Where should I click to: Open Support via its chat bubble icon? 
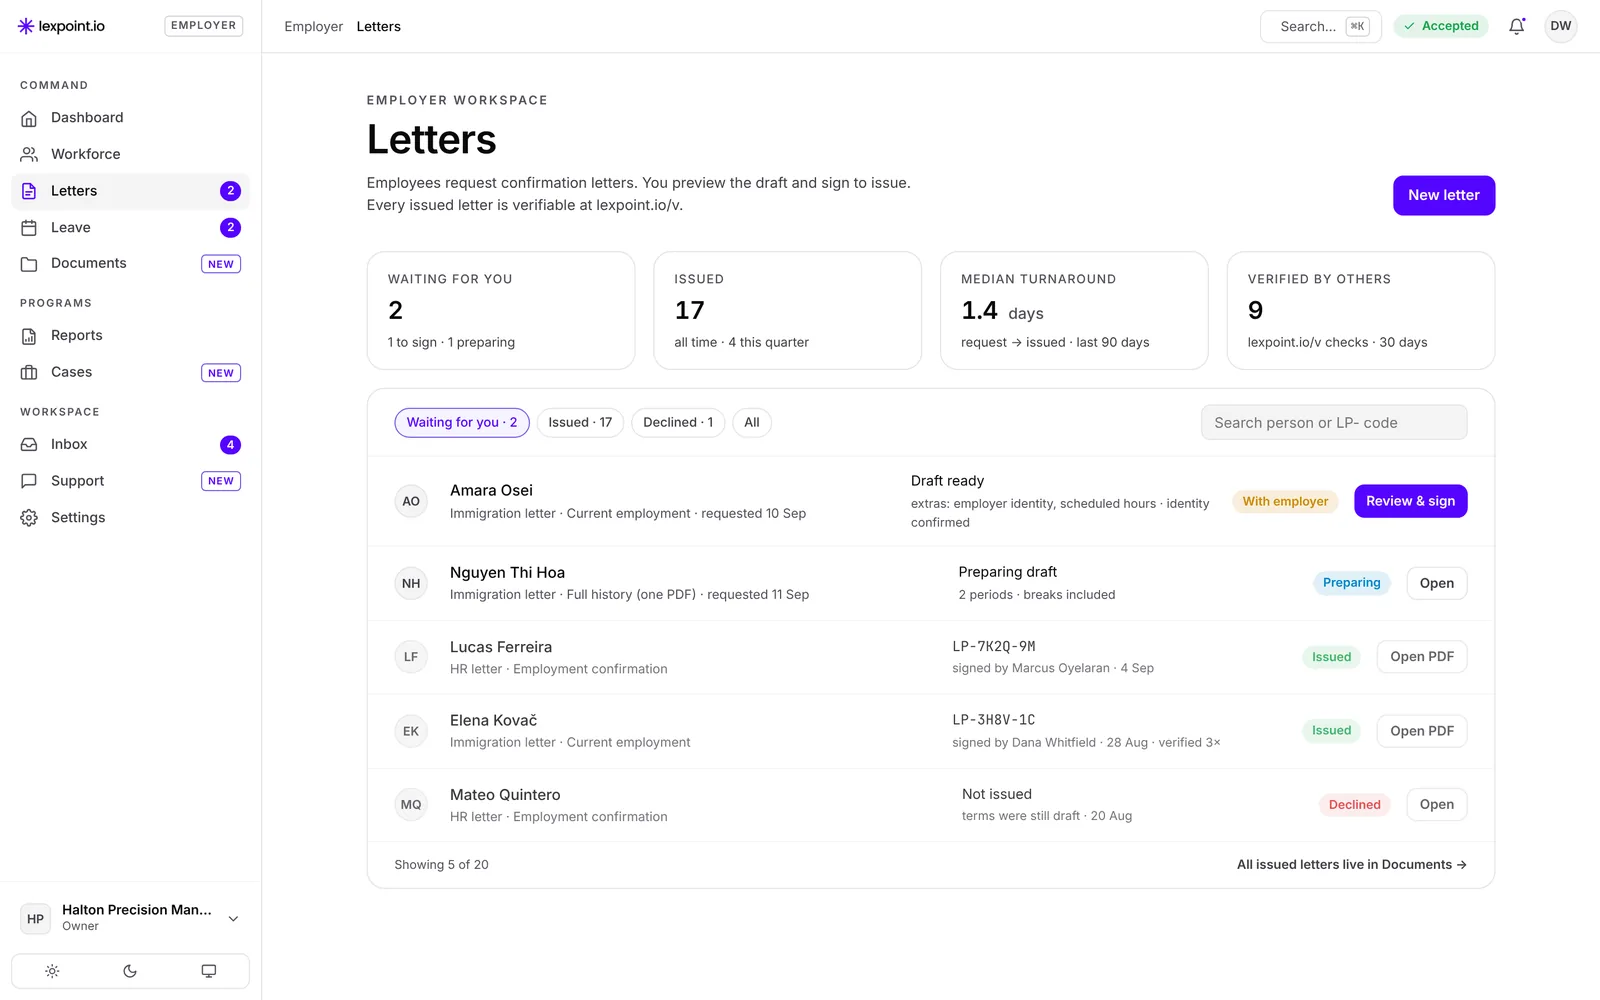29,481
